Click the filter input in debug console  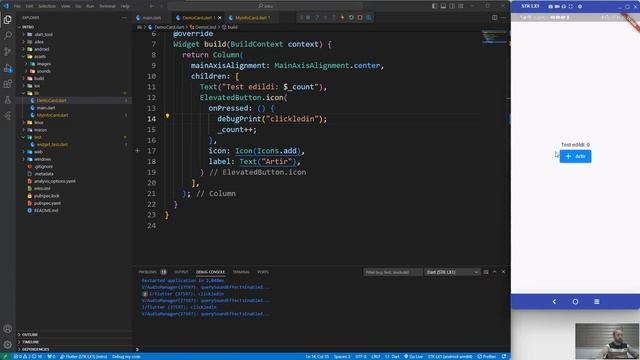point(393,272)
